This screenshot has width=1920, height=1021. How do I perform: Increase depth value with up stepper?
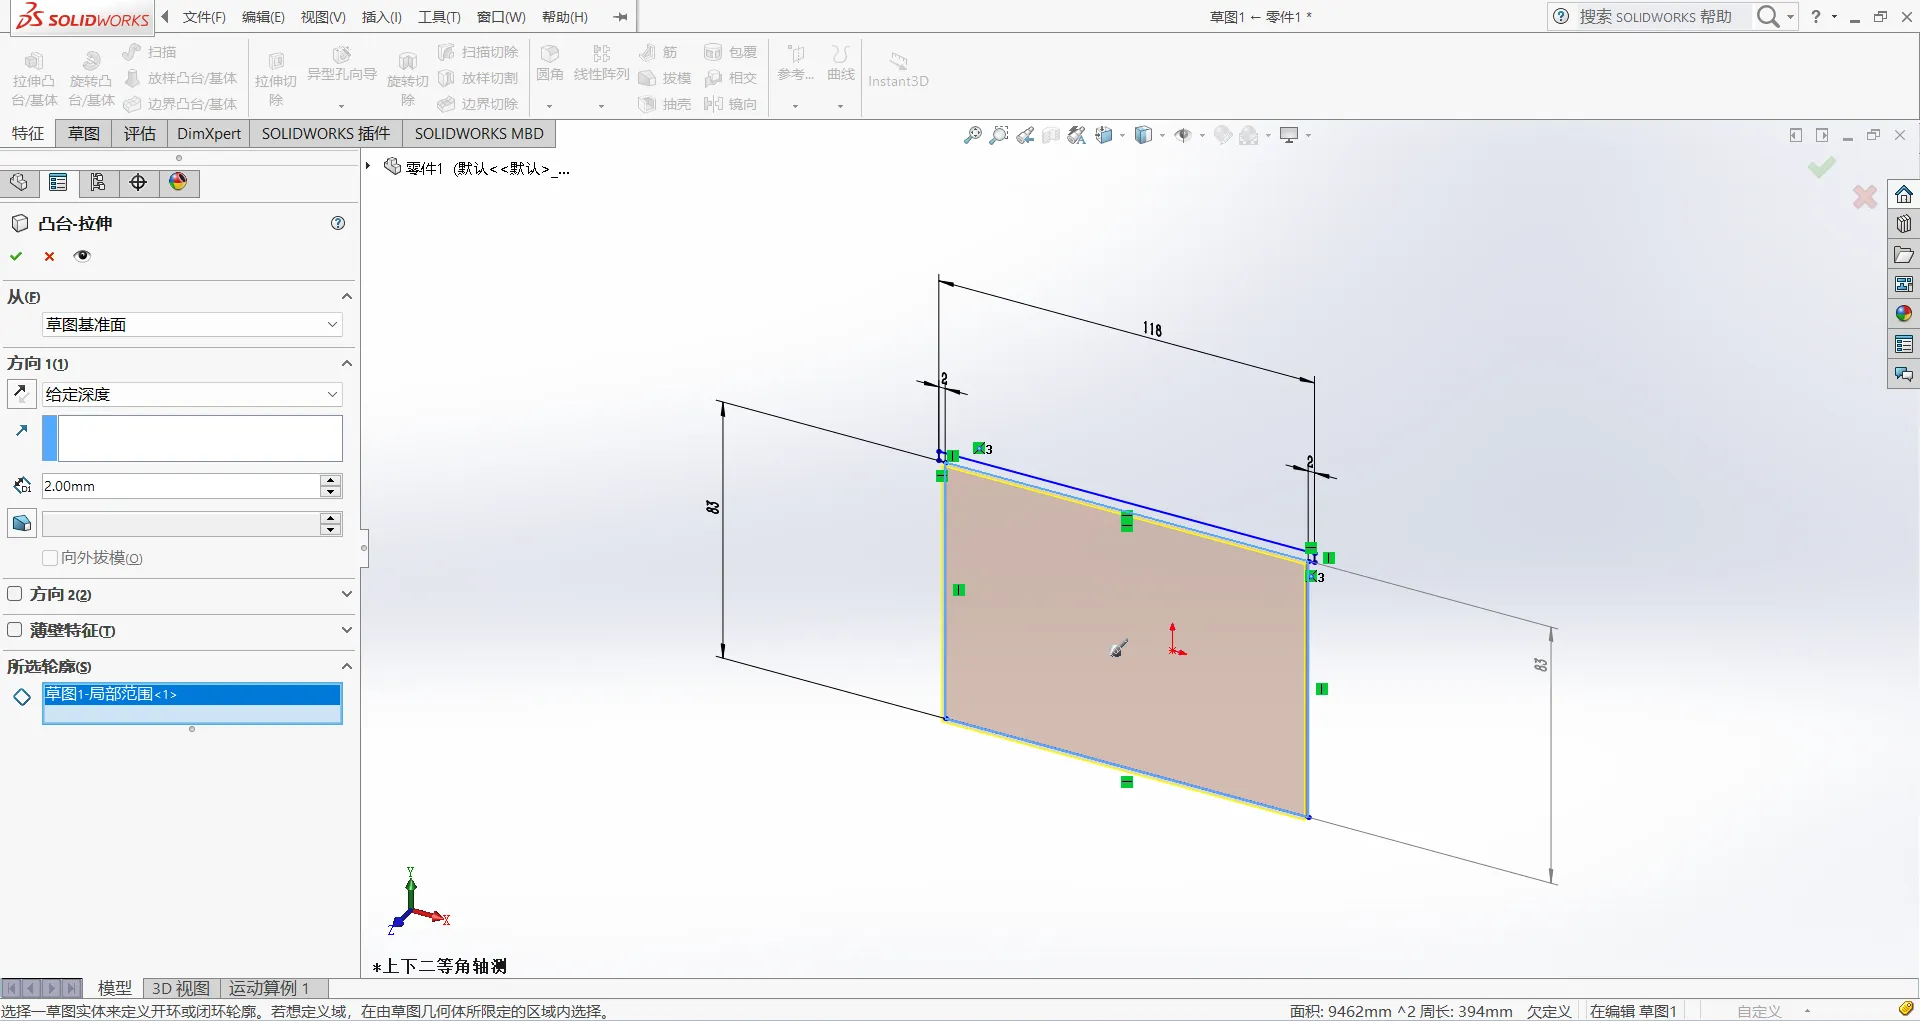[x=331, y=480]
